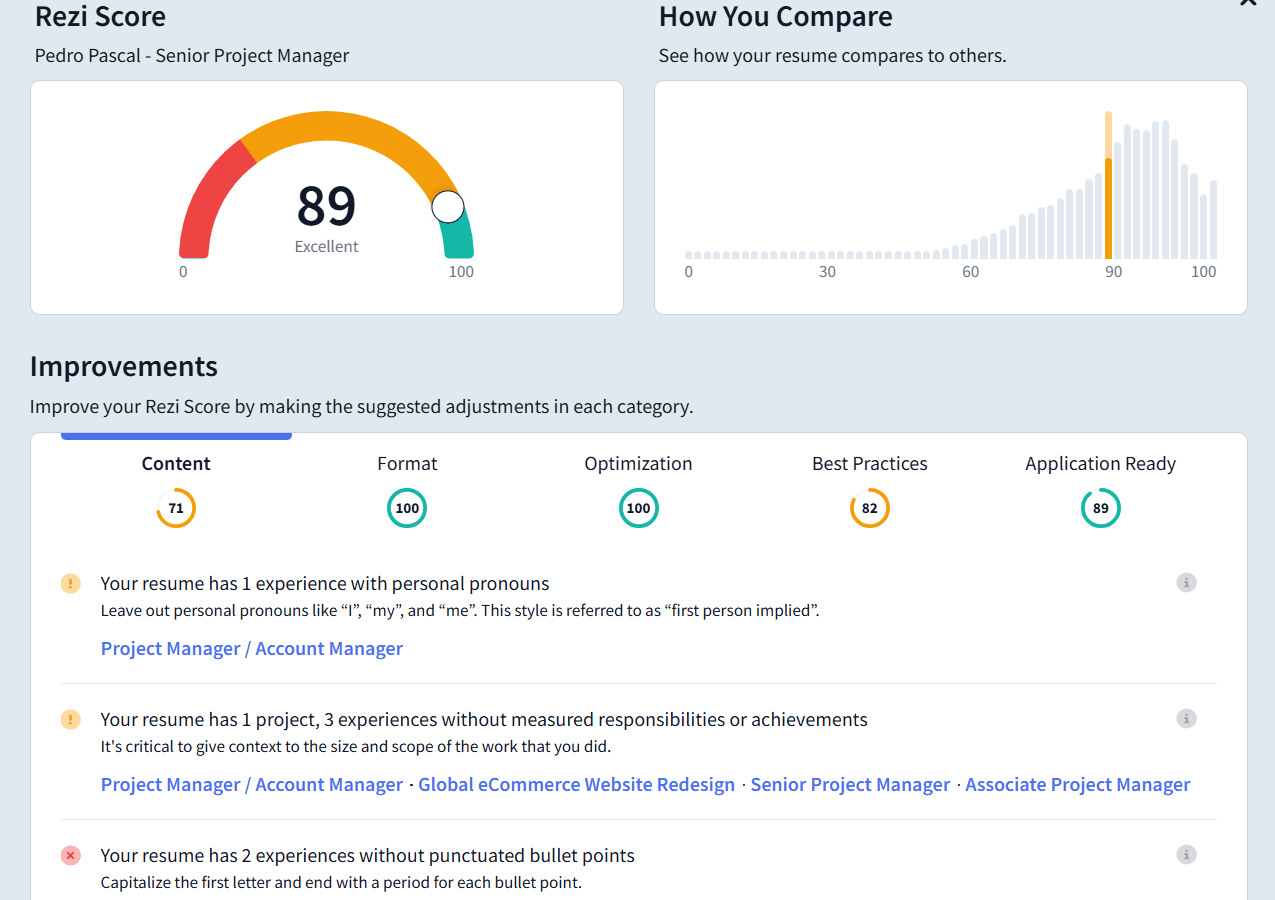Open the Associate Project Manager link
This screenshot has width=1275, height=900.
pos(1078,785)
